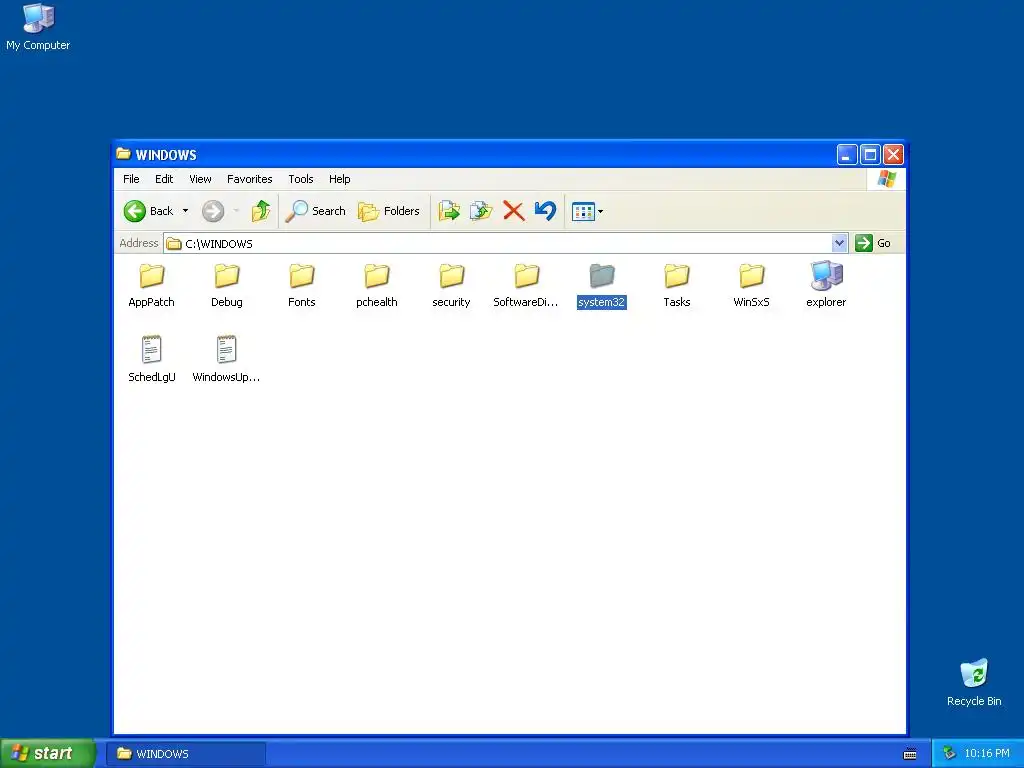Screen dimensions: 1024x768
Task: Open the Back history dropdown arrow
Action: pyautogui.click(x=185, y=211)
